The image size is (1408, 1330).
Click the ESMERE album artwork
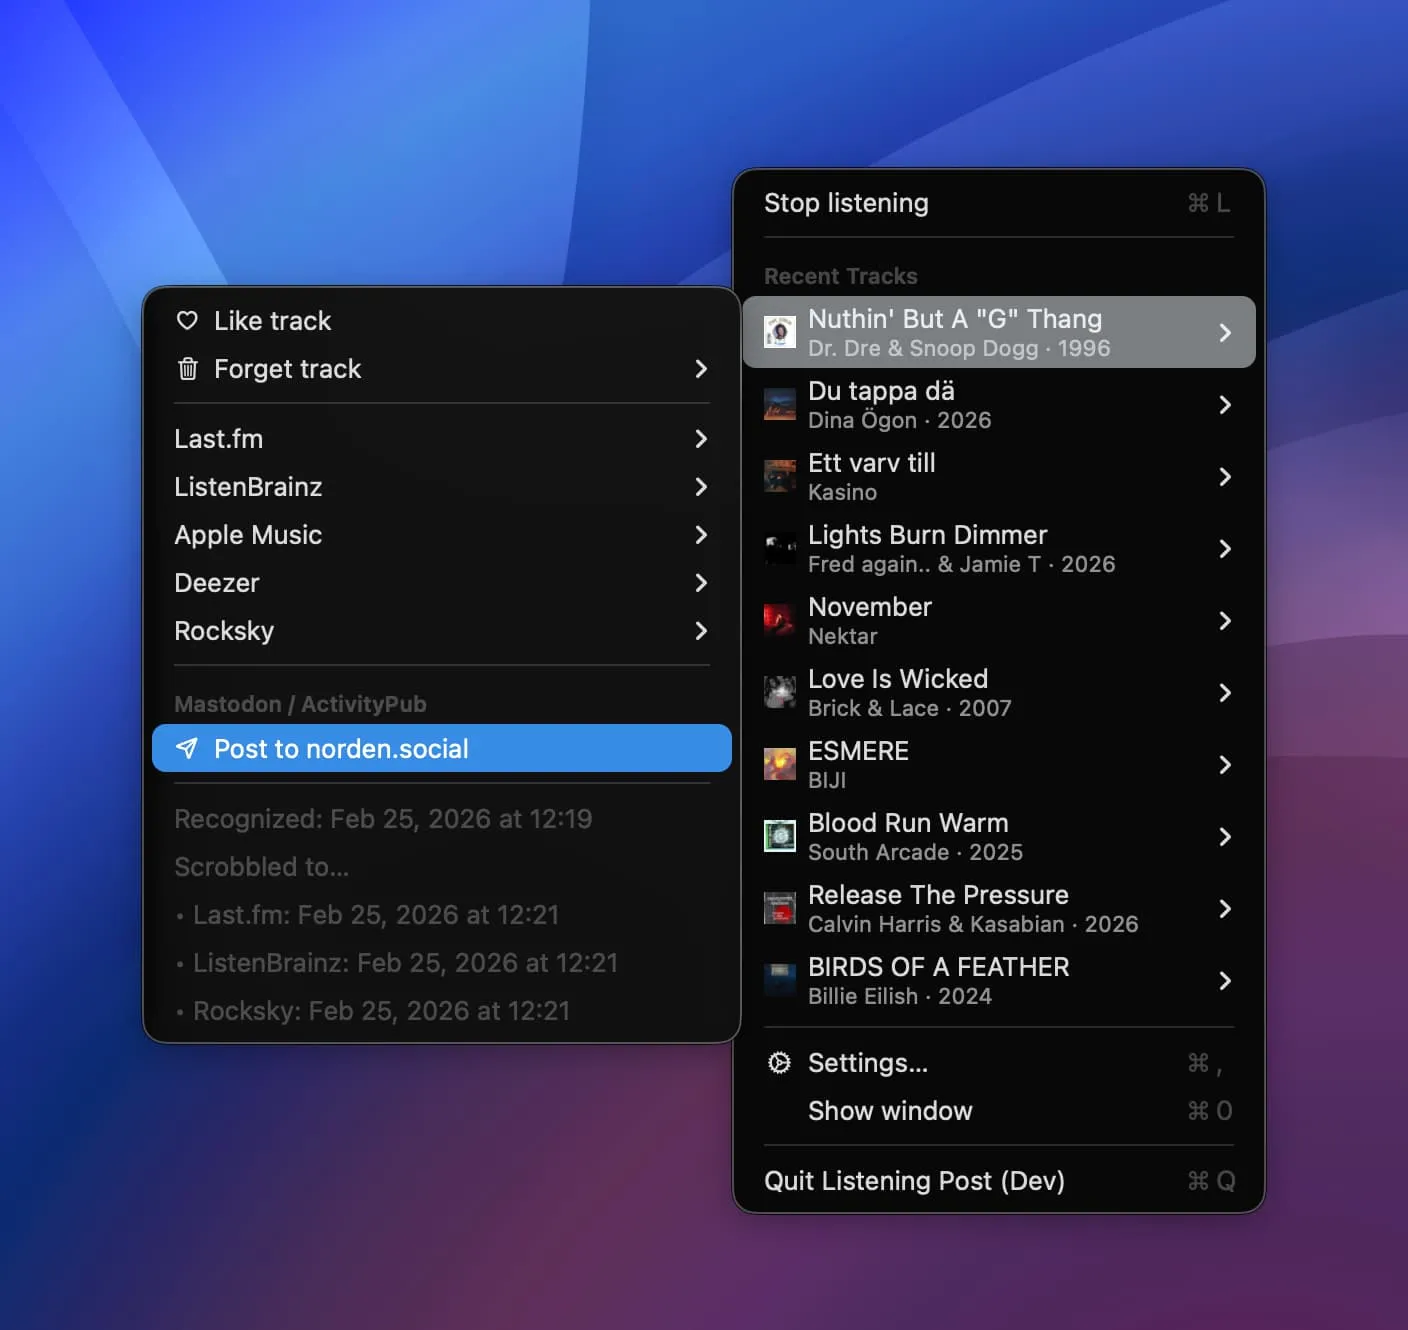pos(780,764)
